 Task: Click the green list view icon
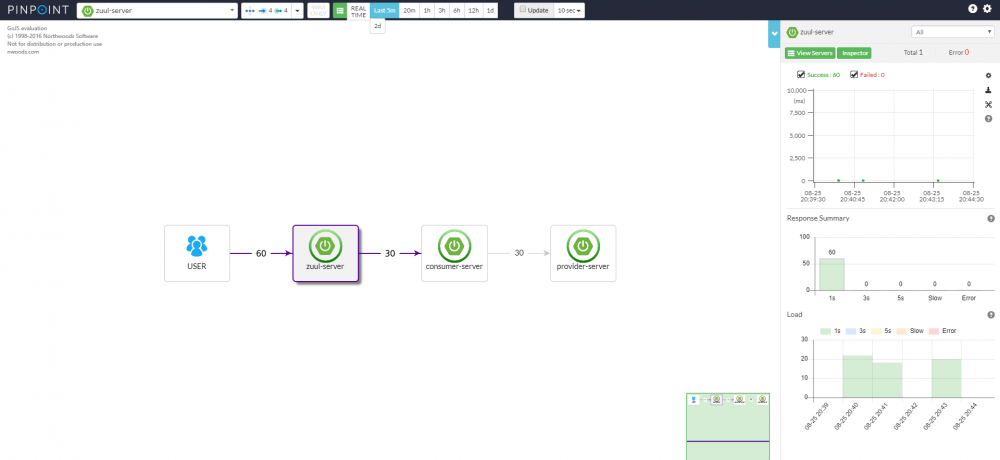(x=340, y=10)
